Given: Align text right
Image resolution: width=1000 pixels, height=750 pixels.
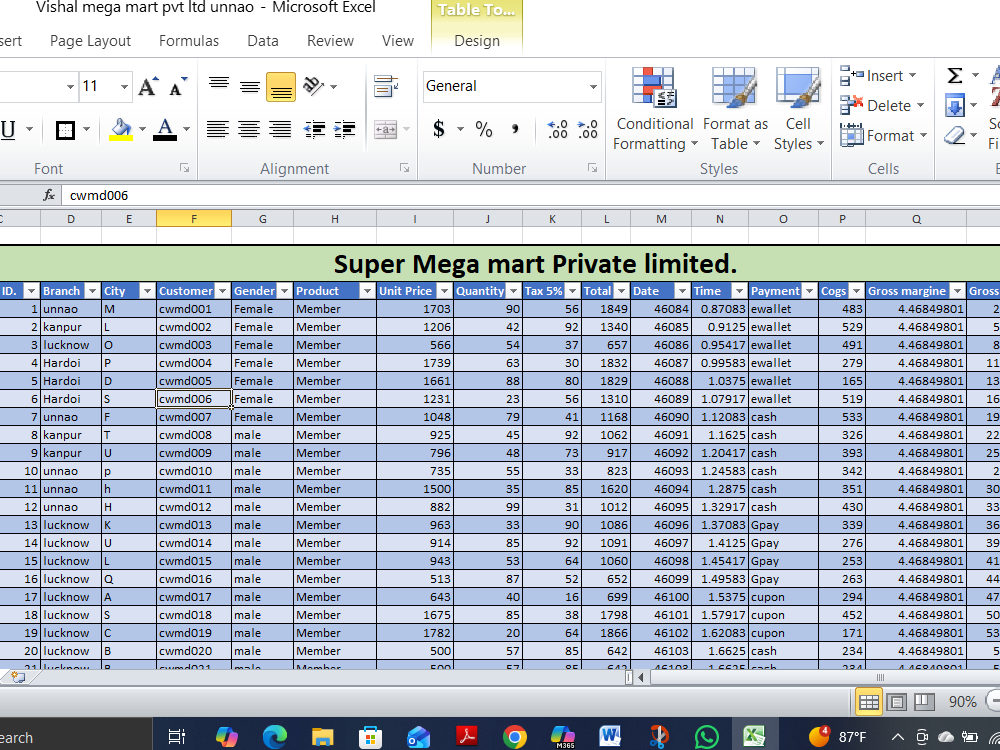Looking at the screenshot, I should [281, 129].
